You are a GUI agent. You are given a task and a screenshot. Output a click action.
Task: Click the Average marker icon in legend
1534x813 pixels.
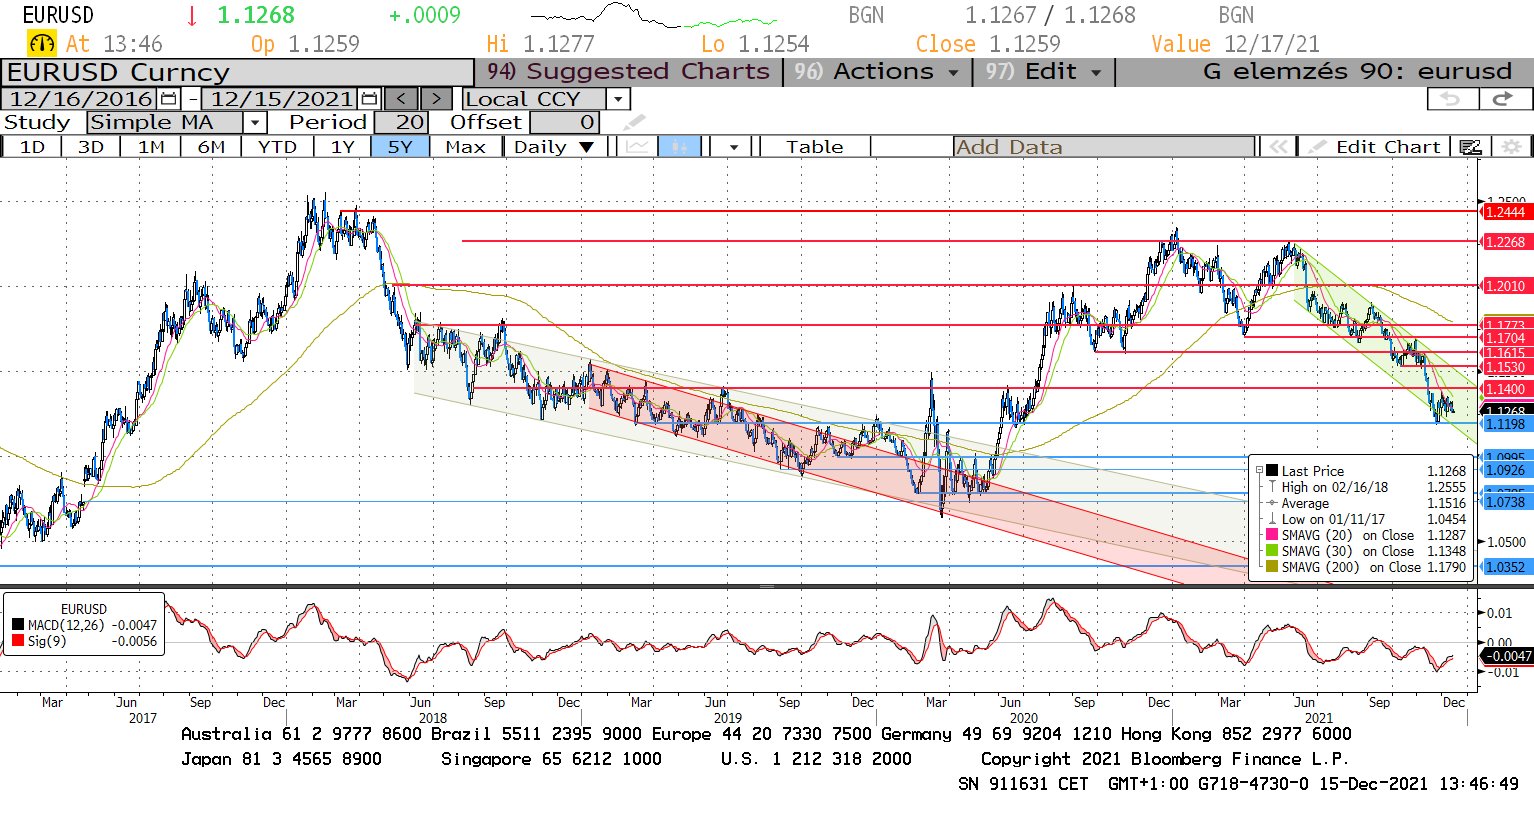point(1272,503)
